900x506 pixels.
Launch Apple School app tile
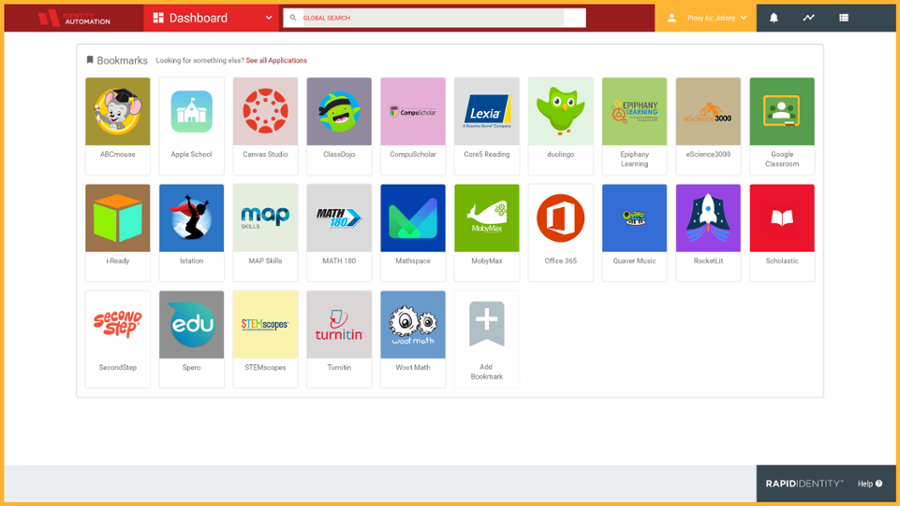pos(191,126)
